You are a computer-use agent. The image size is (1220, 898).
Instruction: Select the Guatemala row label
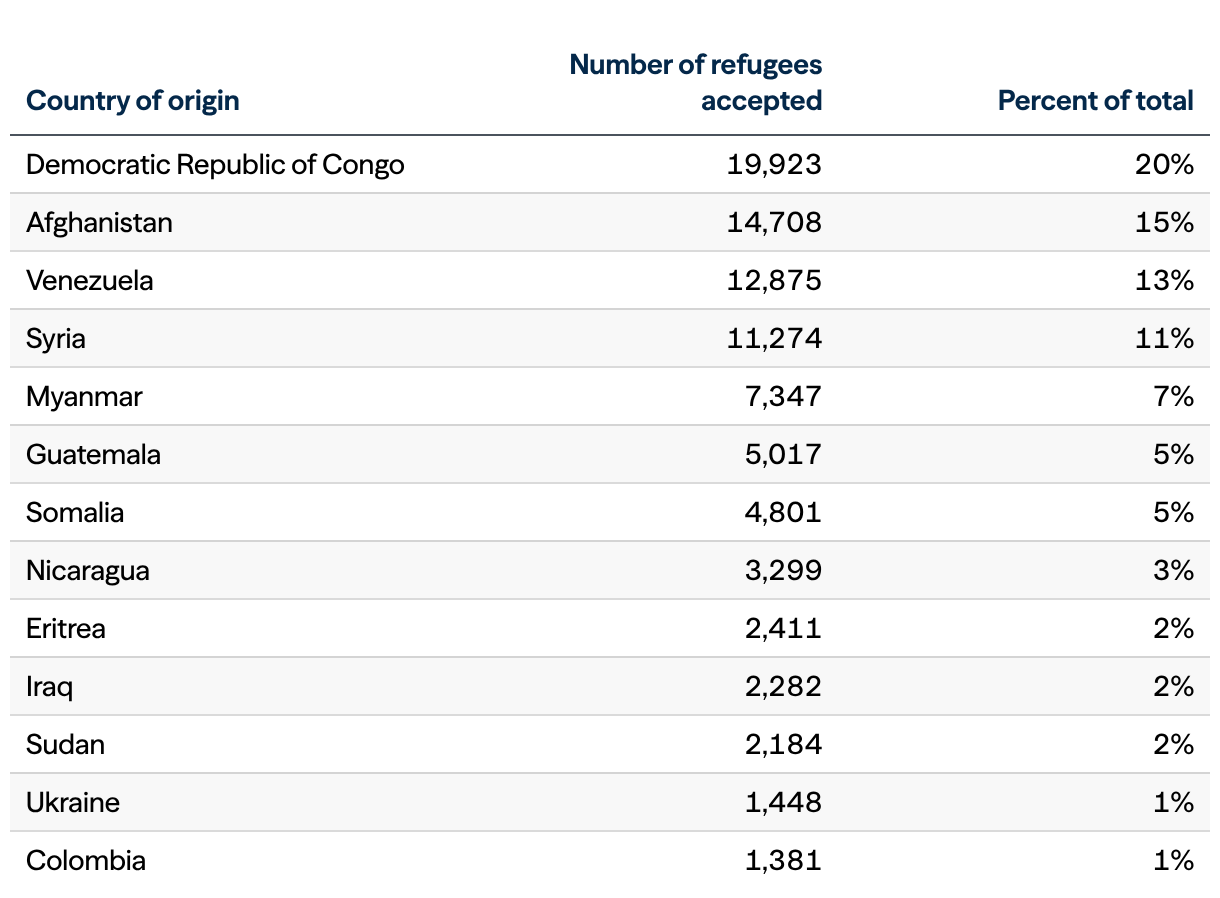[93, 454]
